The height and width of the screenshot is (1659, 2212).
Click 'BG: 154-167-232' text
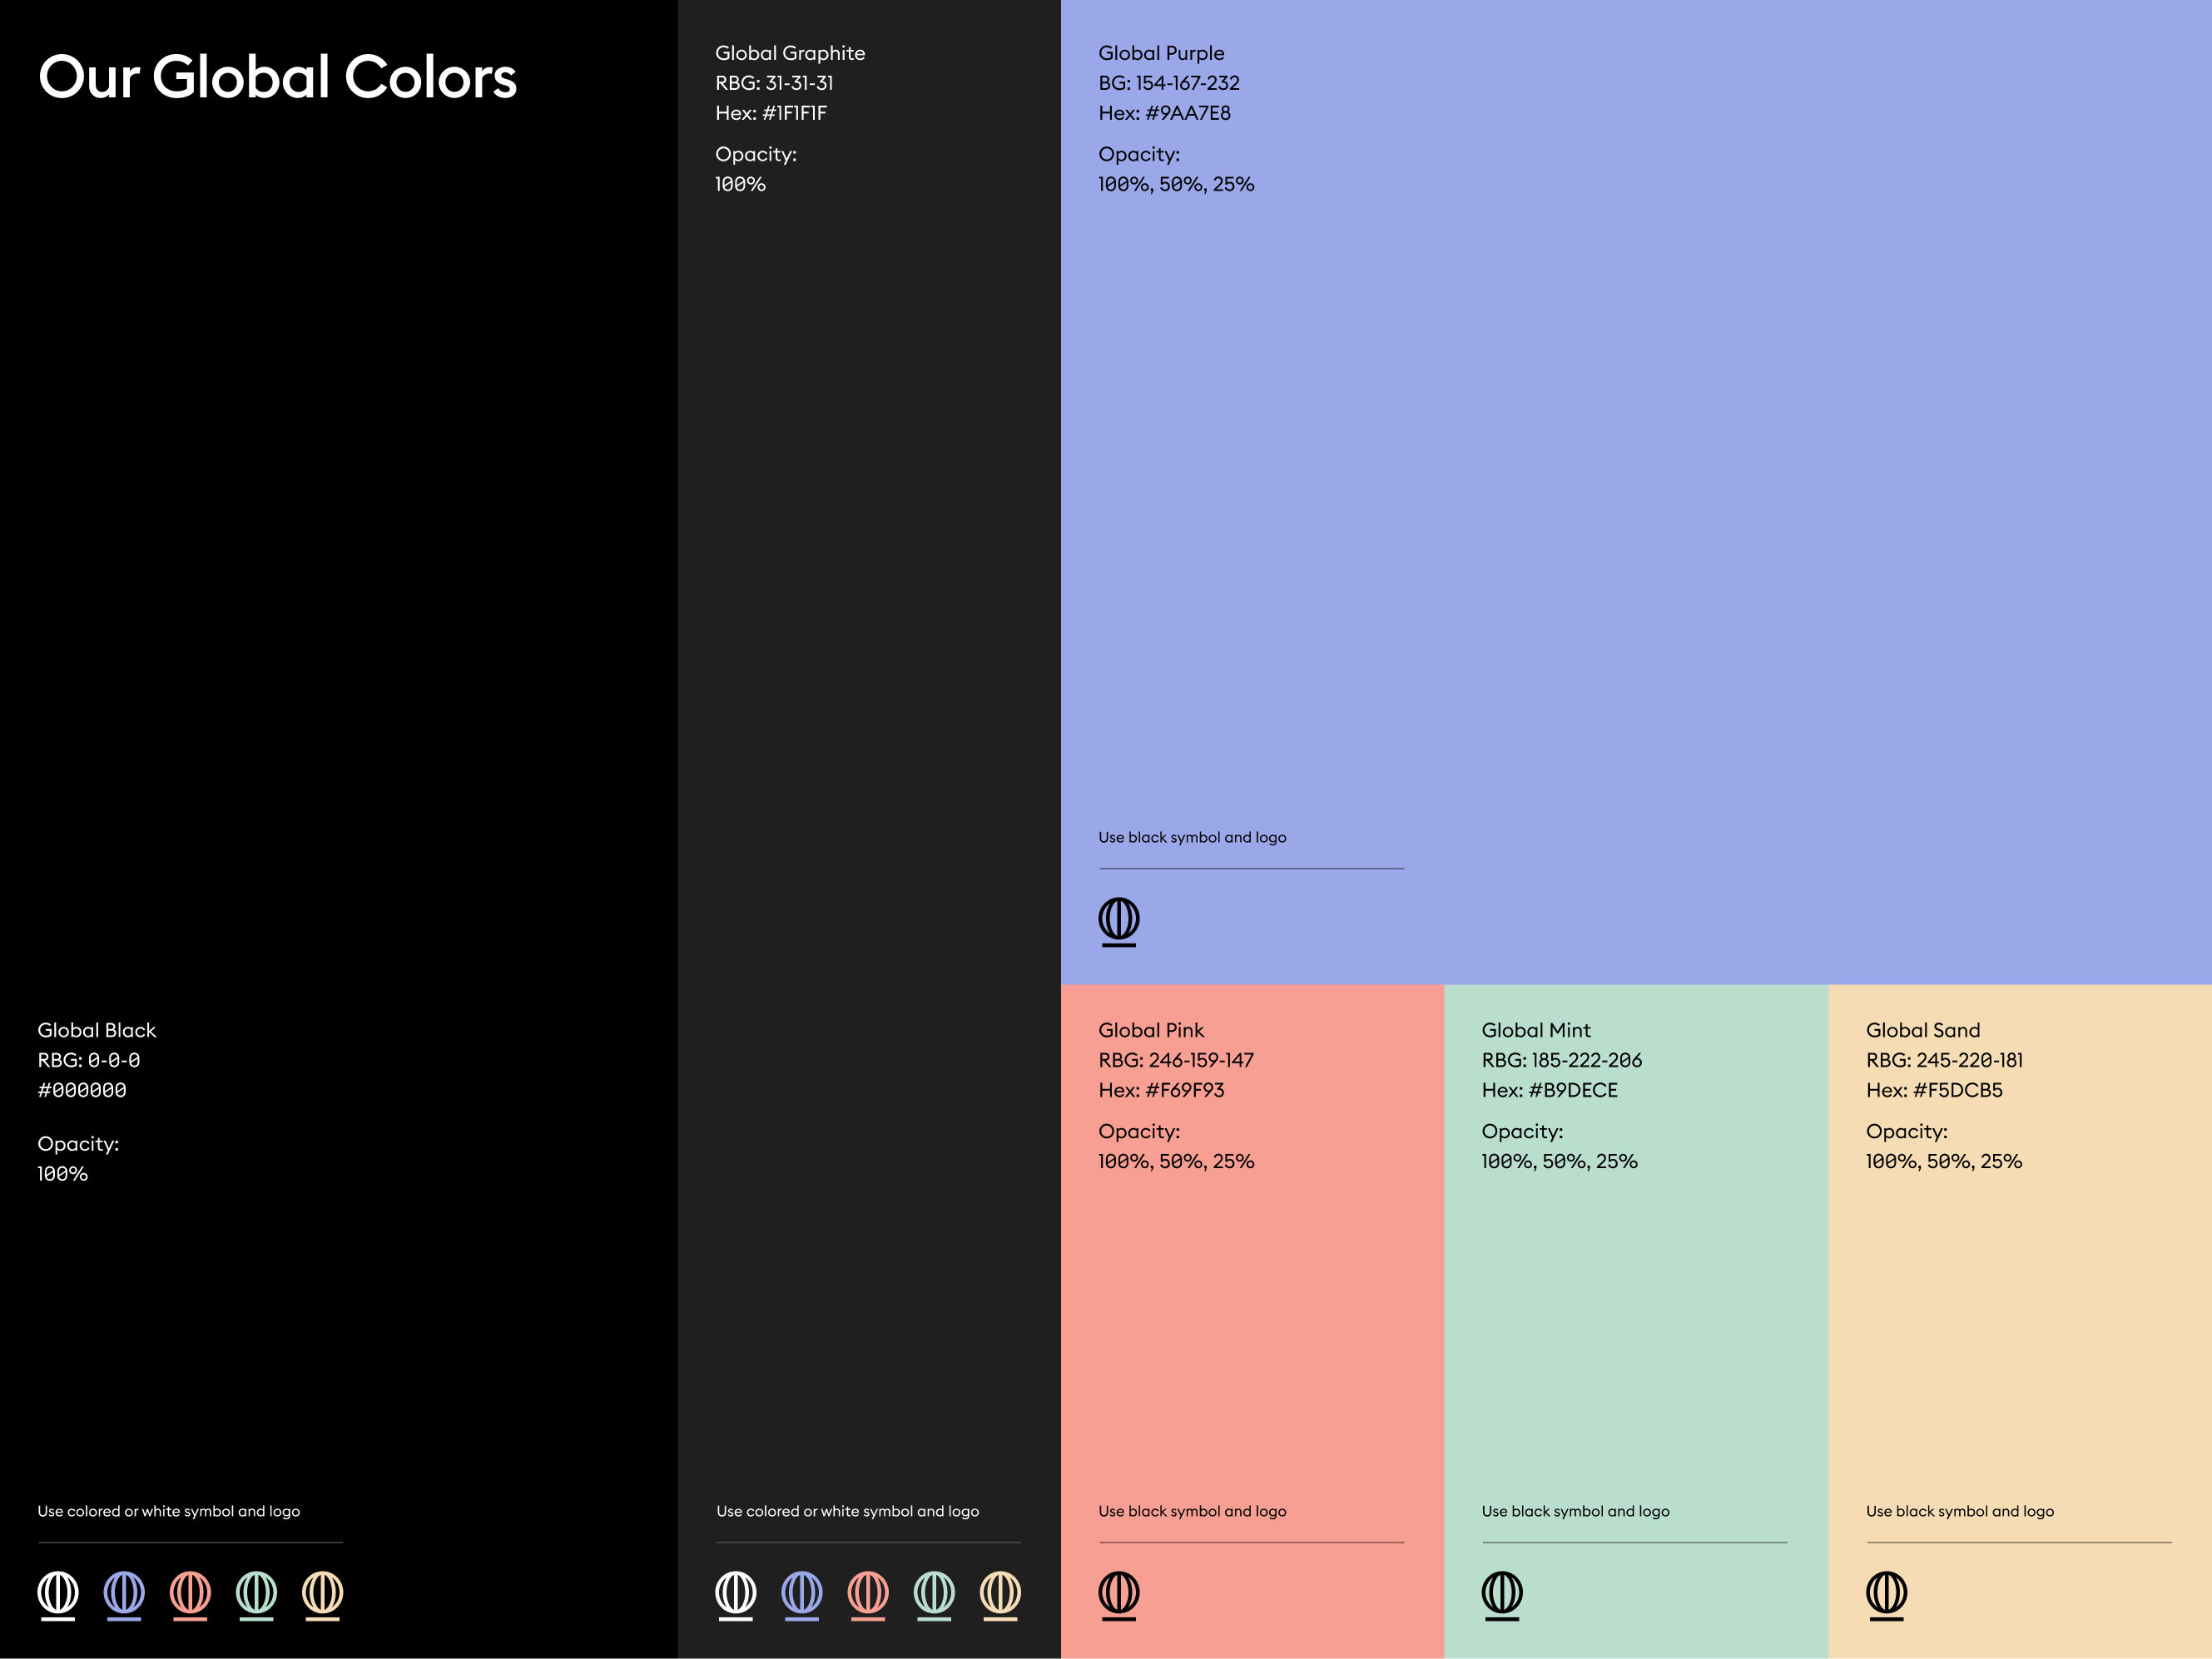[x=1169, y=83]
